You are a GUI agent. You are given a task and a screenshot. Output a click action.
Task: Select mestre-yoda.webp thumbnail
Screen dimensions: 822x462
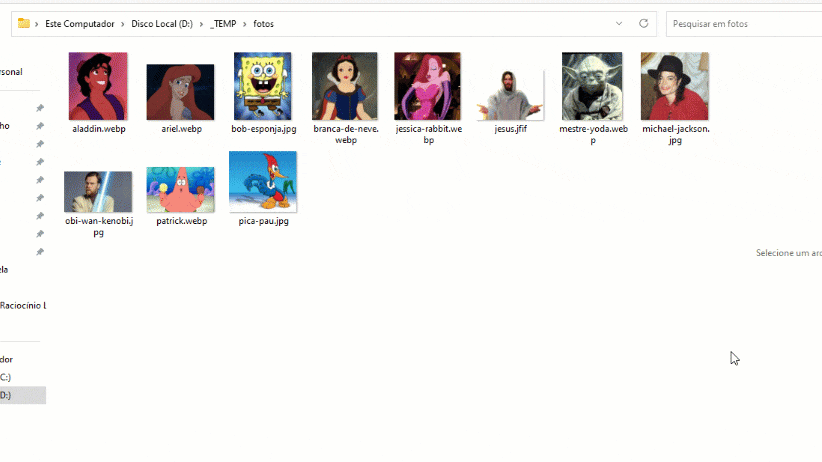coord(592,86)
